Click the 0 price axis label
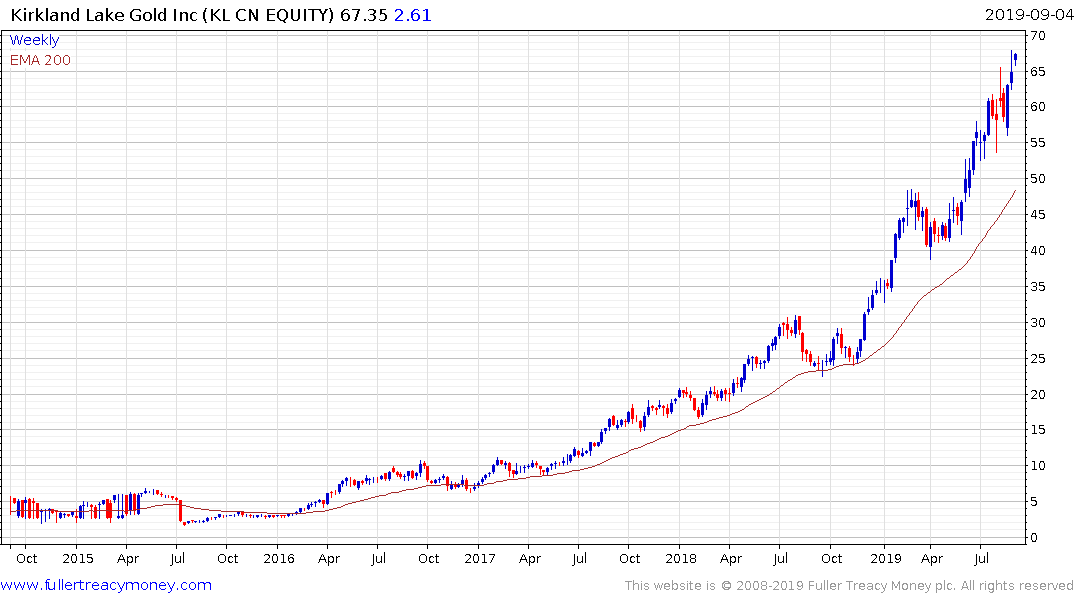This screenshot has height=600, width=1075. (x=1034, y=538)
